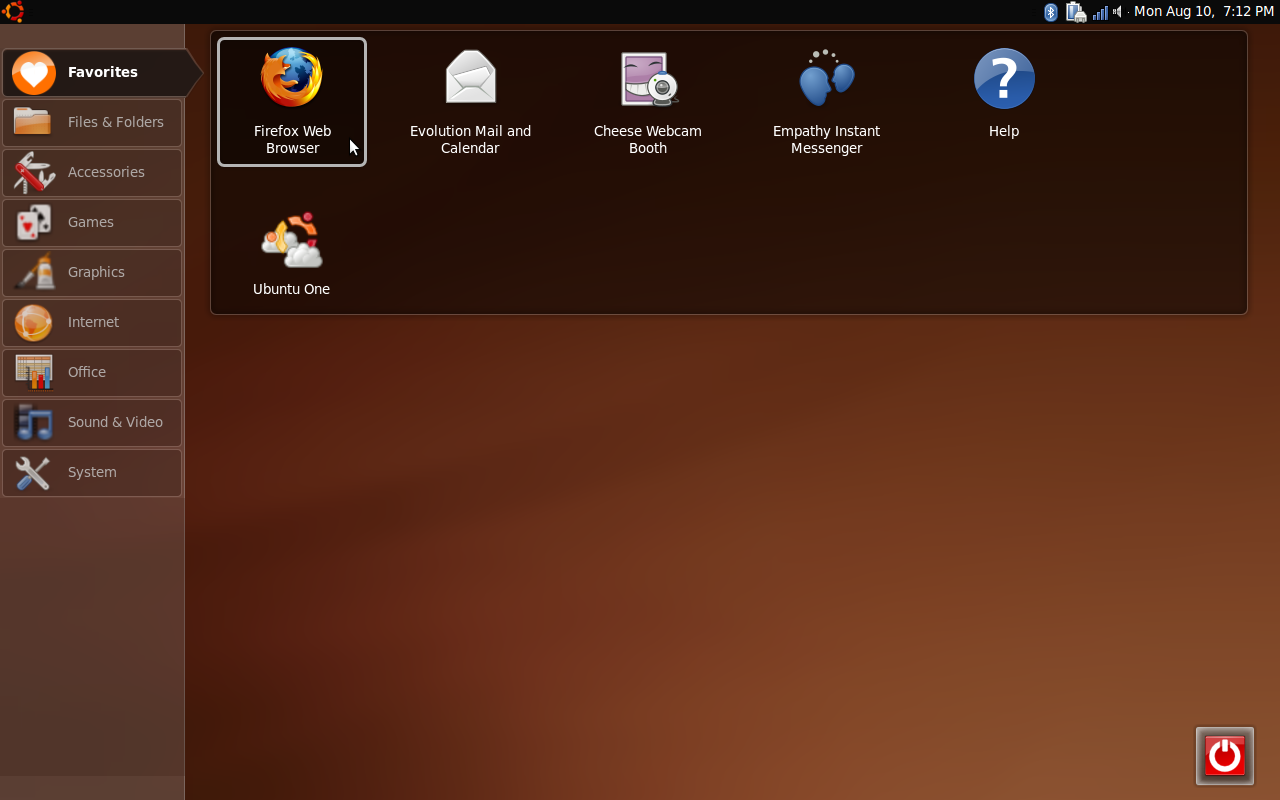Viewport: 1280px width, 800px height.
Task: Open the network signal indicator
Action: [x=1100, y=12]
